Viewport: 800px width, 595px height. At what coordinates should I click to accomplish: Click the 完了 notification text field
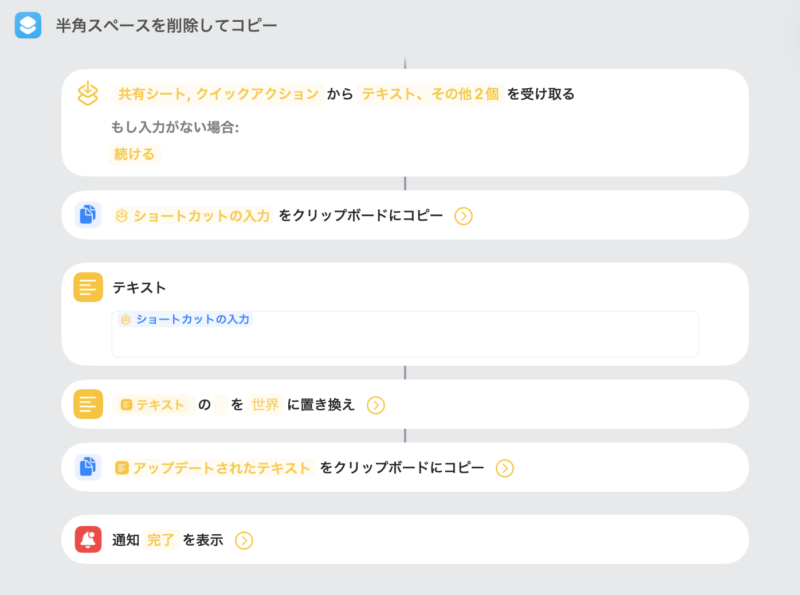(160, 540)
